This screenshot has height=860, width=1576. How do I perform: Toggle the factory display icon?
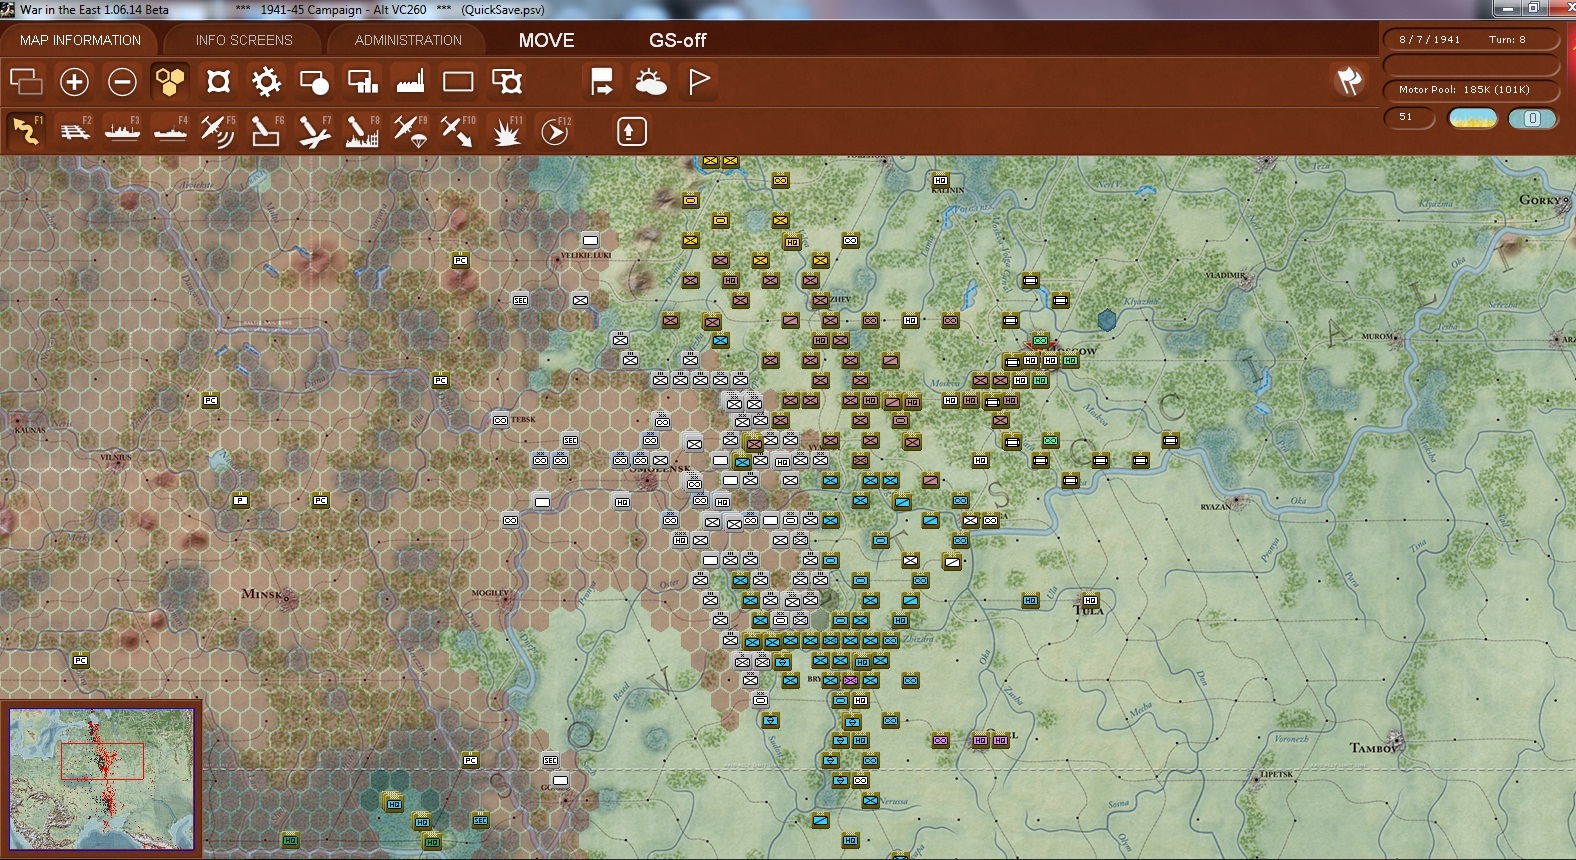(410, 82)
